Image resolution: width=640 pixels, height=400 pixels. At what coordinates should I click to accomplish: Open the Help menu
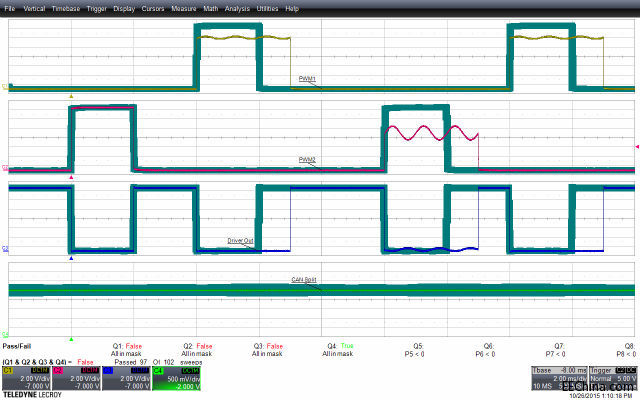(x=292, y=9)
